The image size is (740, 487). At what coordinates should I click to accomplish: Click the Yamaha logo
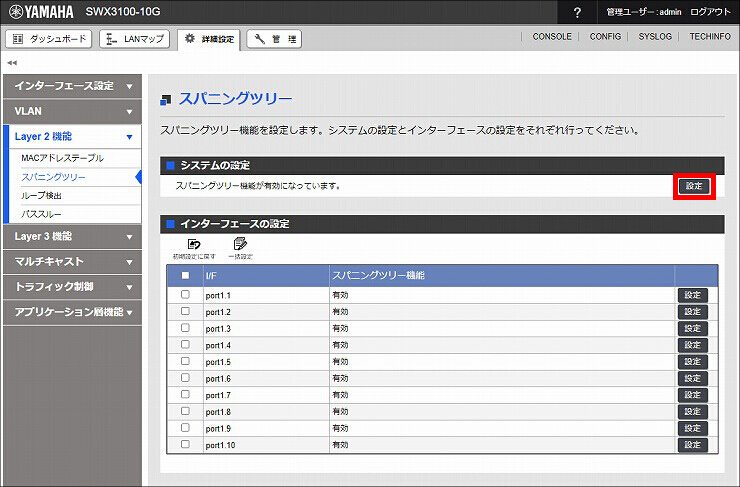pos(42,12)
